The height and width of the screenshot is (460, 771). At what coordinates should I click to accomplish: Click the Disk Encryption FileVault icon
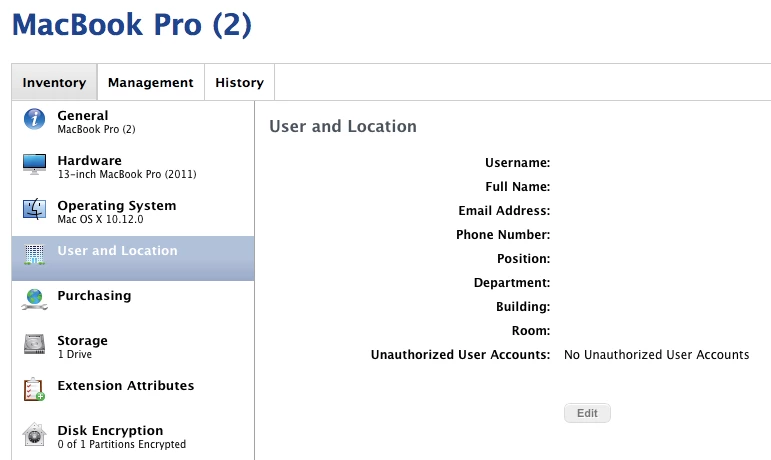point(34,434)
